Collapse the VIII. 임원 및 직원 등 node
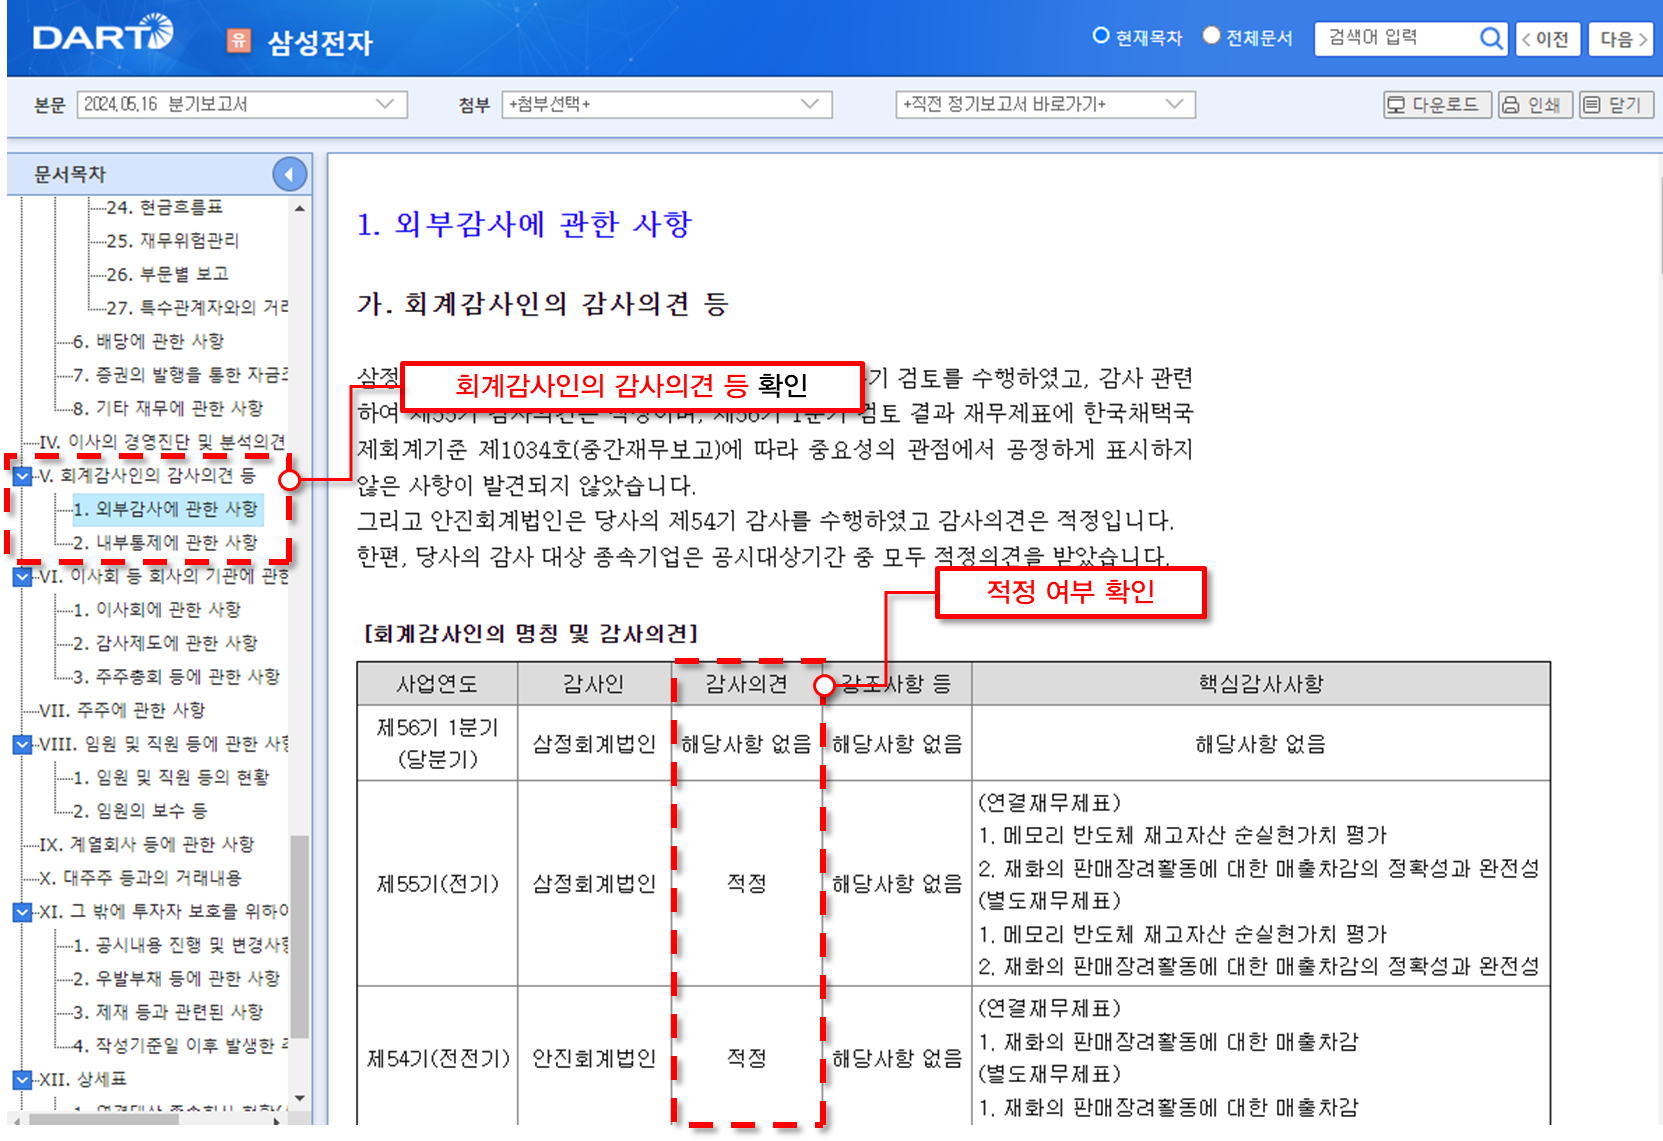 click(x=23, y=744)
